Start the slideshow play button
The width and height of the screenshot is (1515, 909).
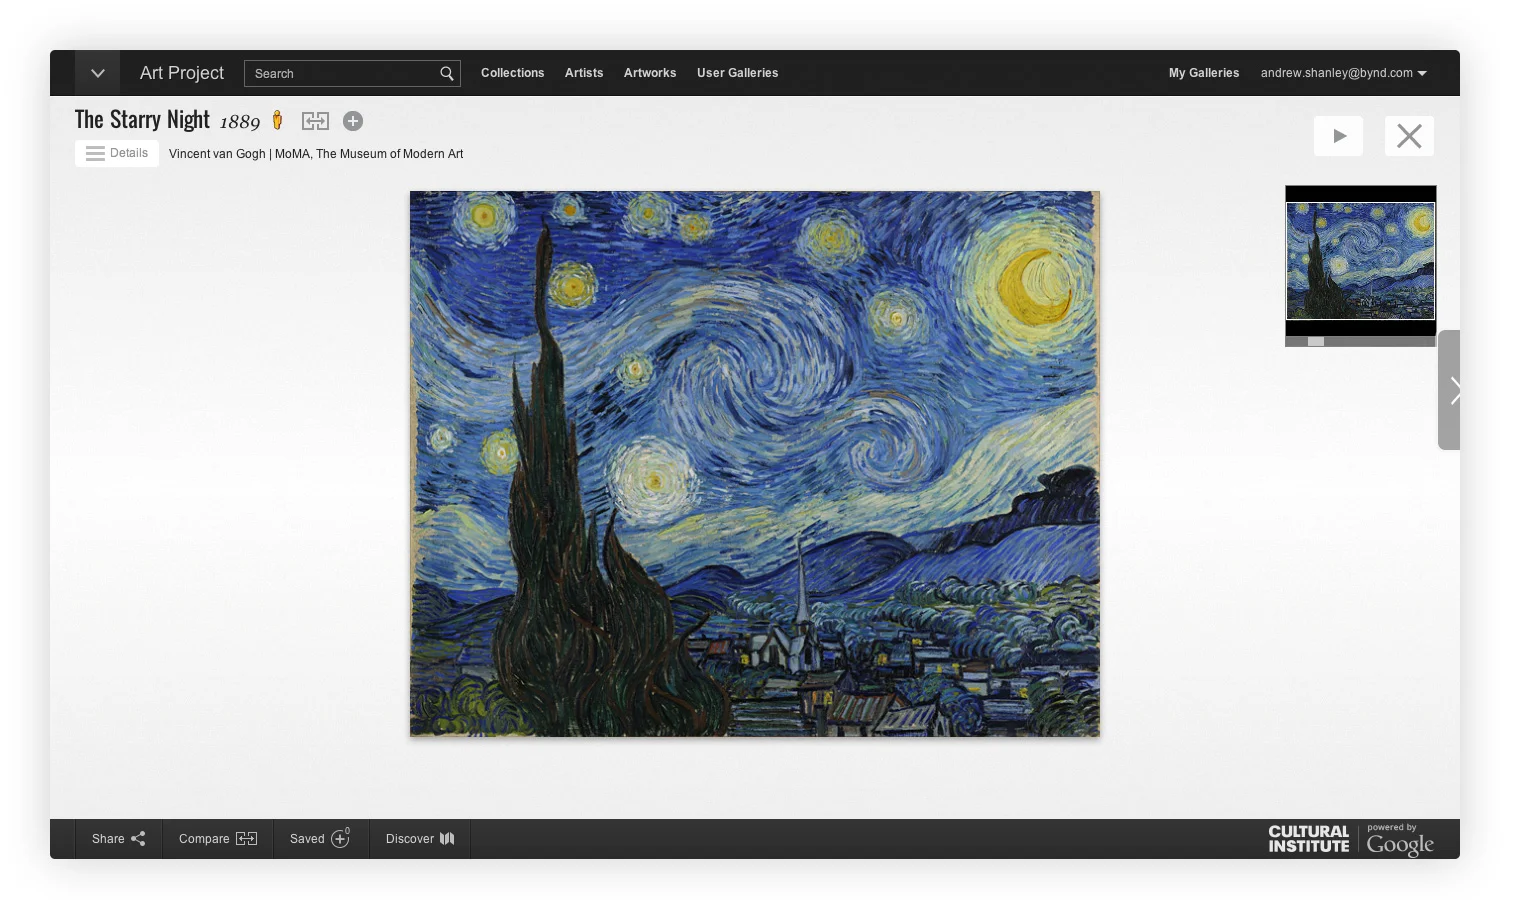coord(1338,136)
